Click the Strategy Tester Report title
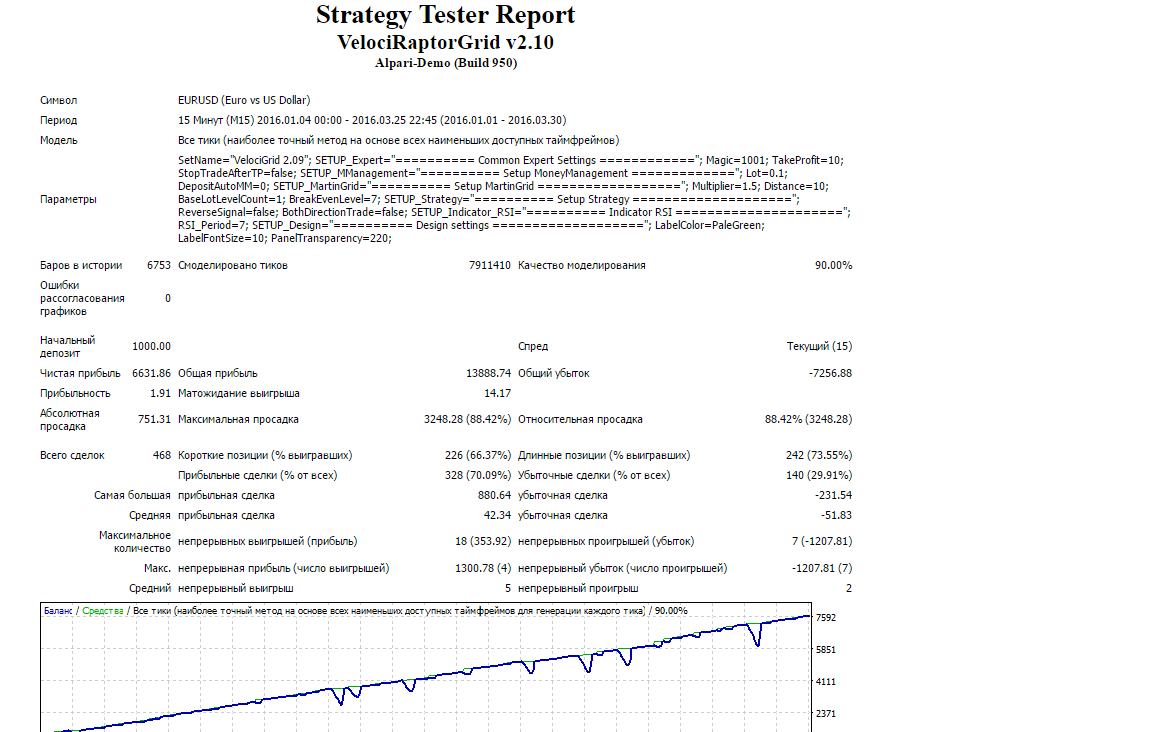Image resolution: width=1152 pixels, height=732 pixels. 445,15
